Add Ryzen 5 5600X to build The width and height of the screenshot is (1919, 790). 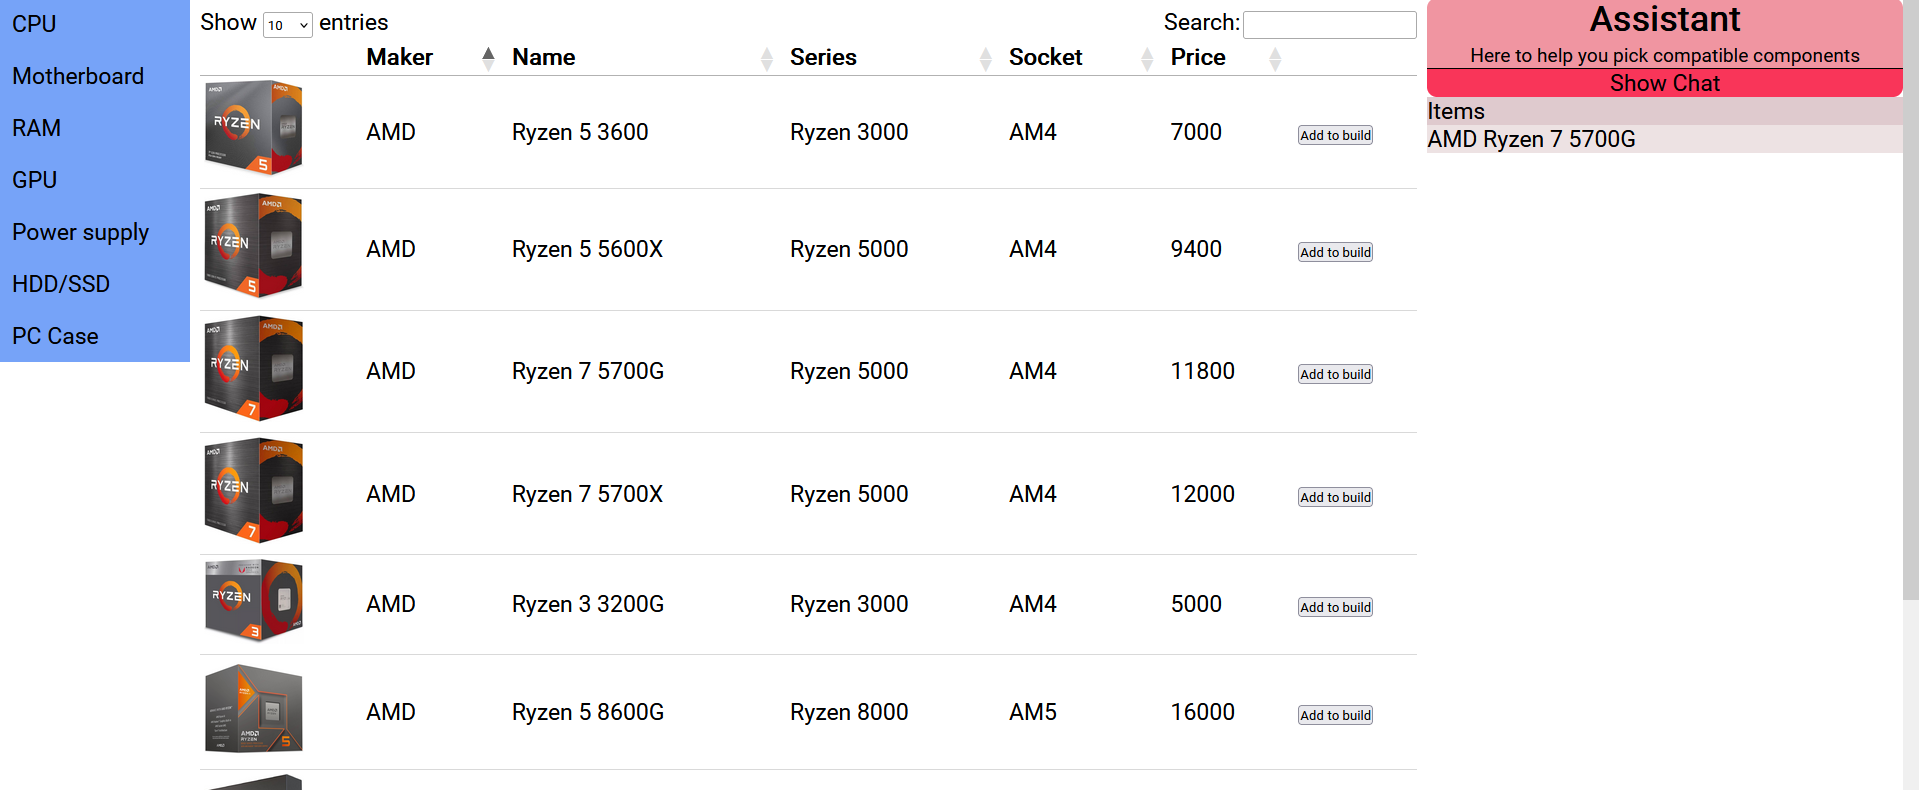pos(1335,252)
